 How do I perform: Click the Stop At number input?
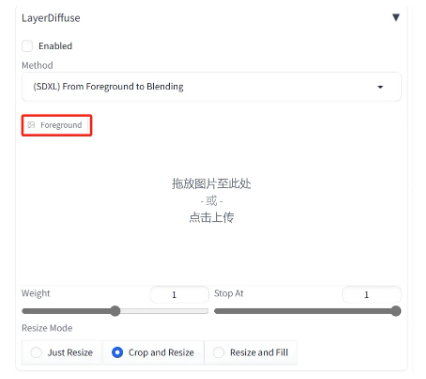372,295
